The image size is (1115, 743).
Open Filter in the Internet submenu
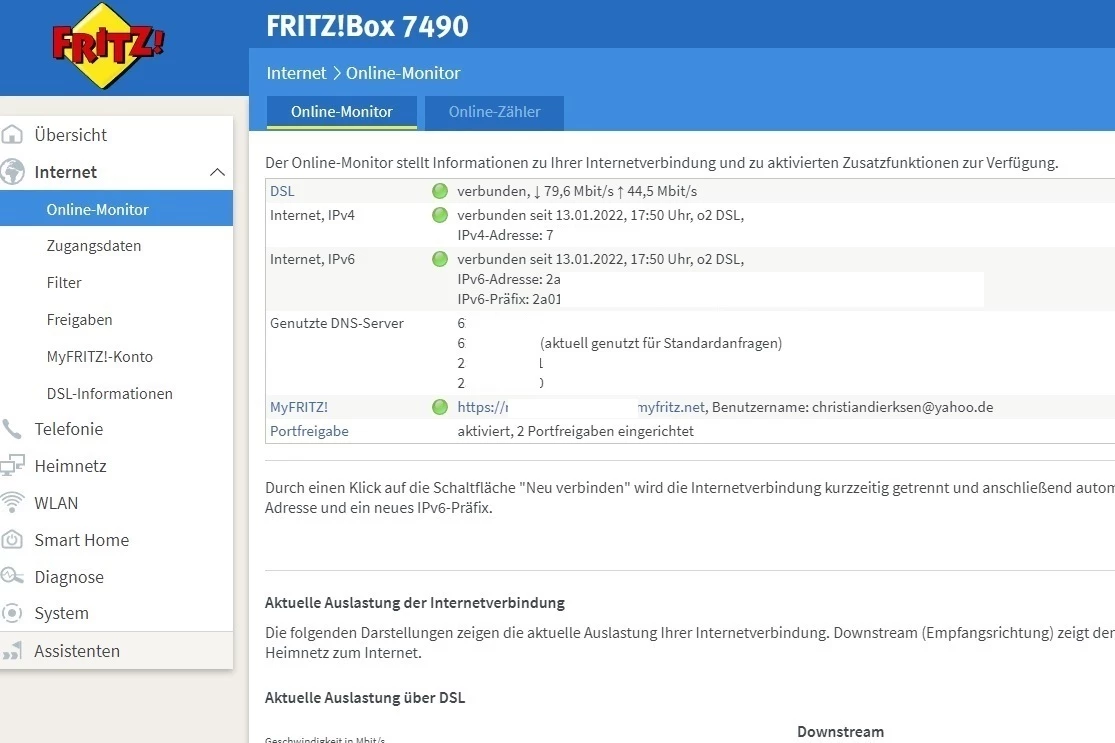click(64, 282)
